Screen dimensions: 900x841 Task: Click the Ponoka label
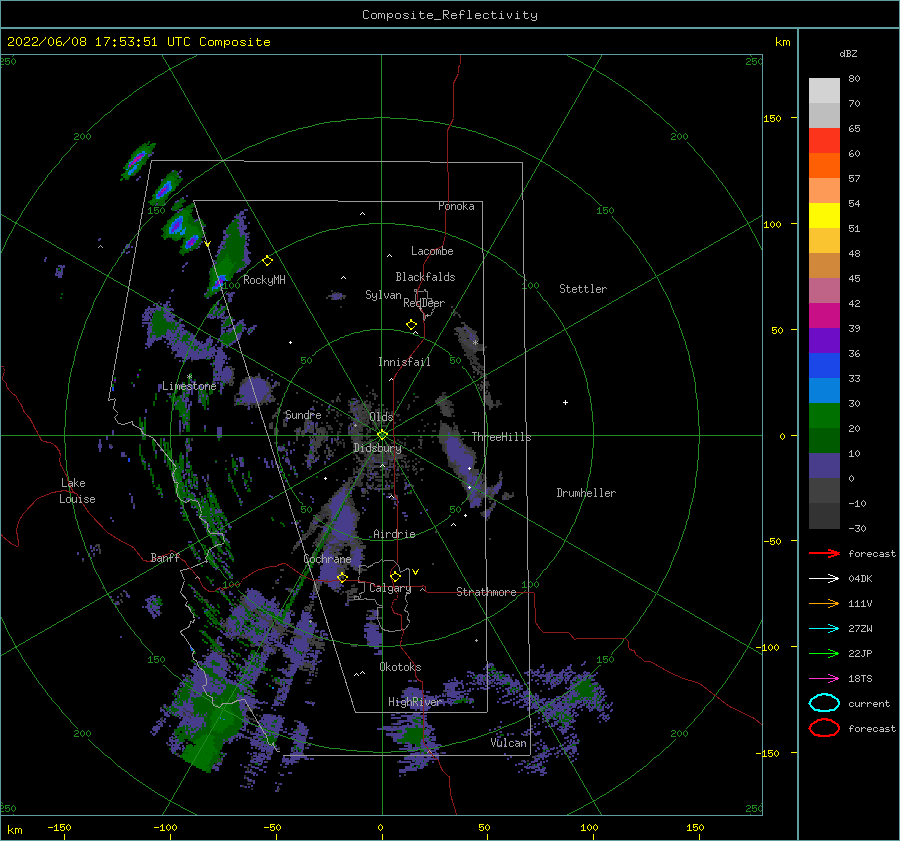[456, 206]
